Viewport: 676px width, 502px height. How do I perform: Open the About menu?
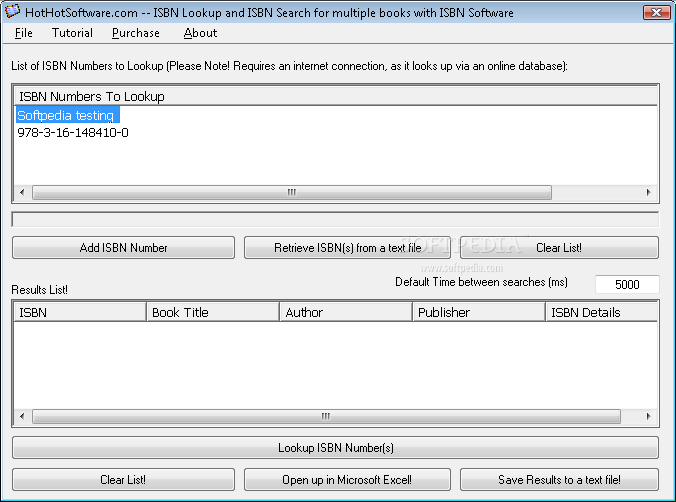click(x=200, y=33)
